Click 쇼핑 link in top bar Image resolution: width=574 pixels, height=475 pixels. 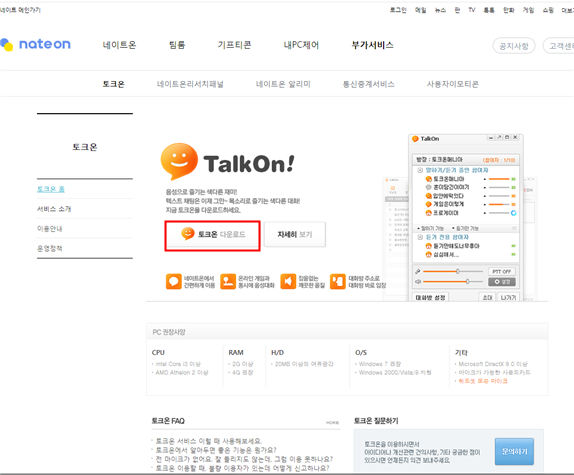tap(548, 10)
